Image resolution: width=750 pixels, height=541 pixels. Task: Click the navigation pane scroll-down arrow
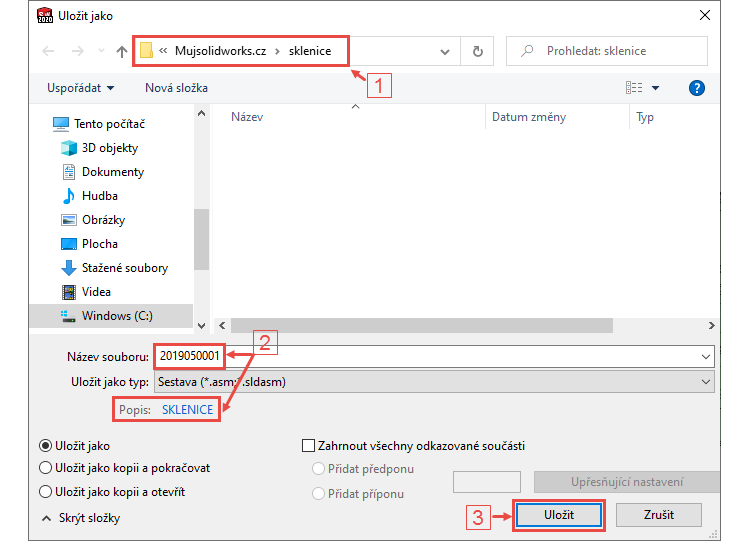click(x=201, y=326)
